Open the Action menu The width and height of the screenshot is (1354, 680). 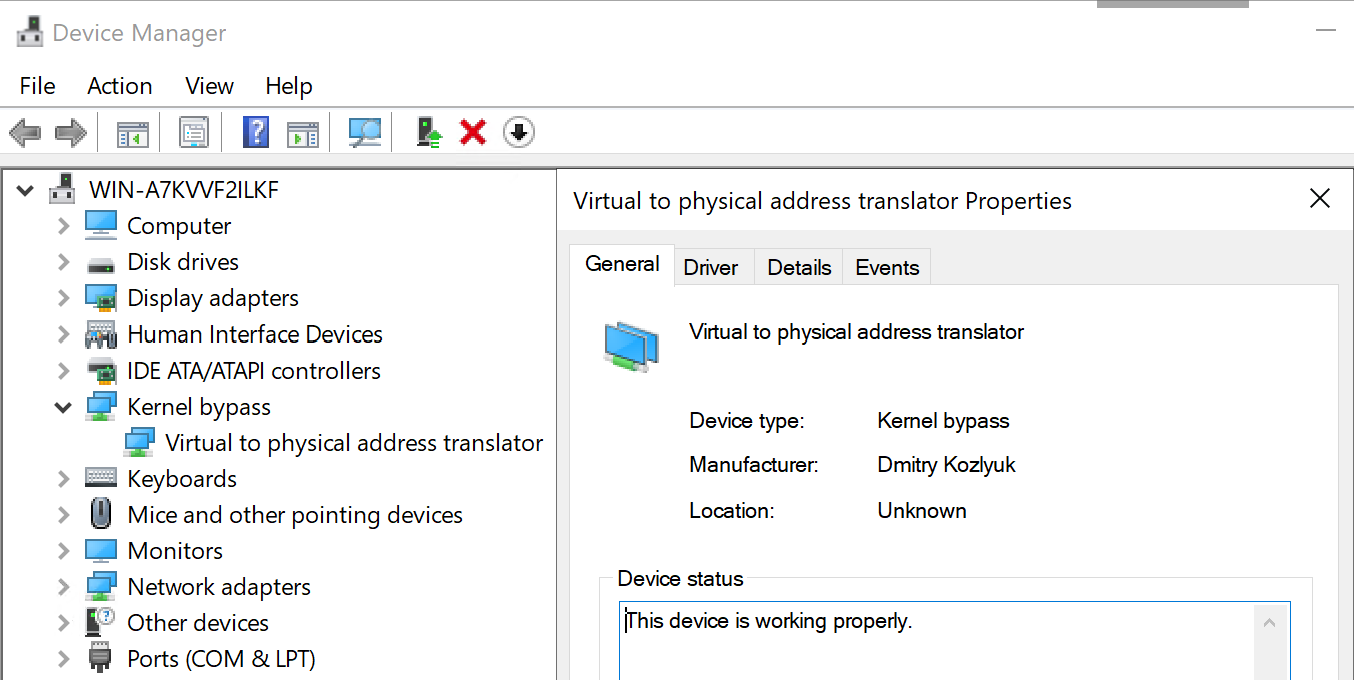(119, 86)
